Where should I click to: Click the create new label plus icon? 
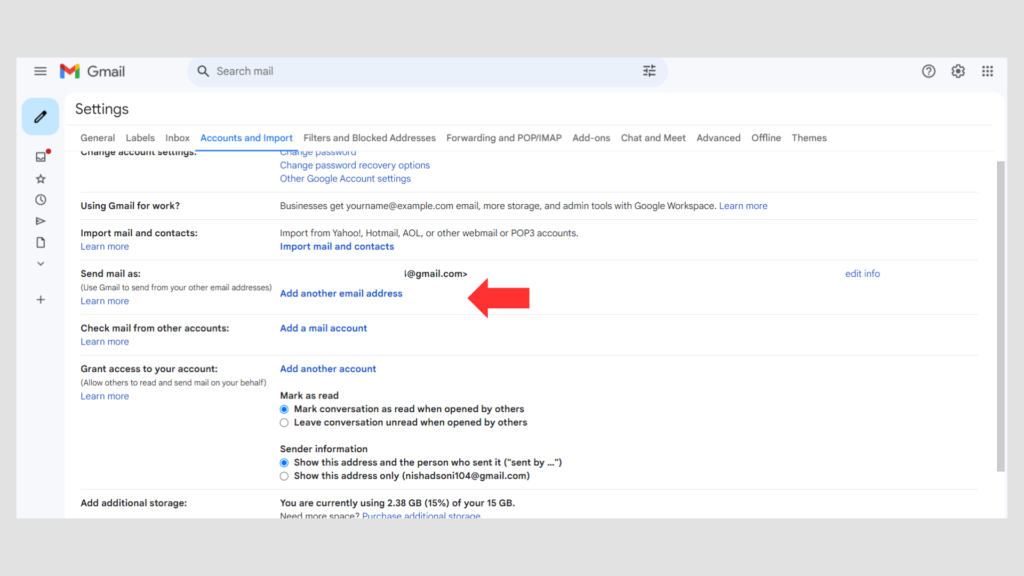40,300
